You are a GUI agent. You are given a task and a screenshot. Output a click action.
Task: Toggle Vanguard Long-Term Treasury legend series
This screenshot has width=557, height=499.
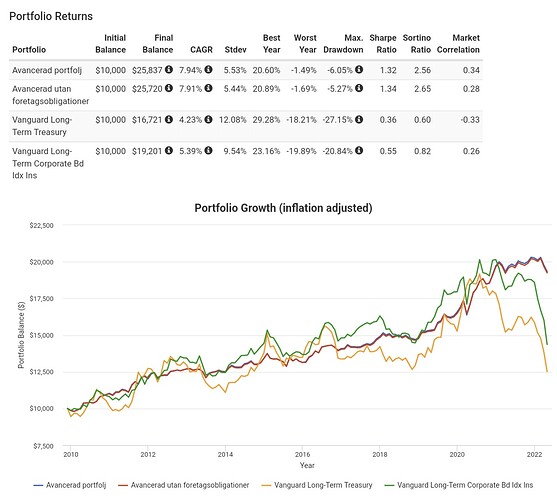[317, 485]
